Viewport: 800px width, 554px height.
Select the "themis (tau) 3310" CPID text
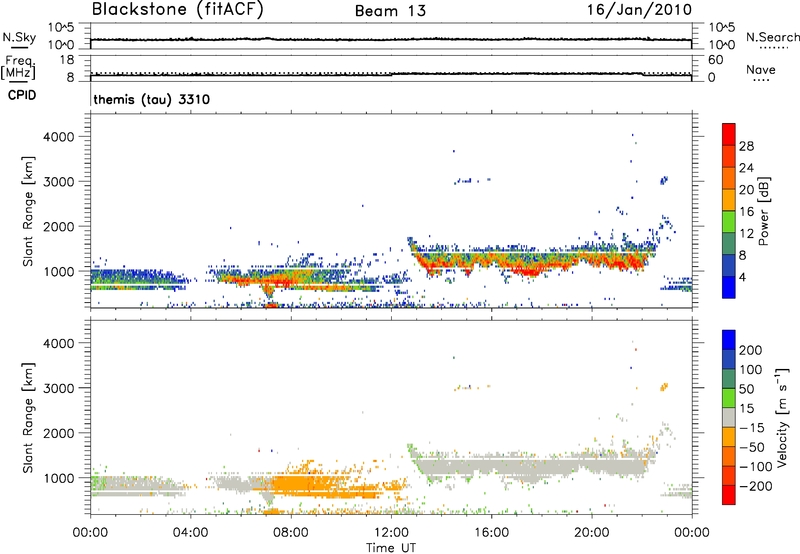coord(152,99)
